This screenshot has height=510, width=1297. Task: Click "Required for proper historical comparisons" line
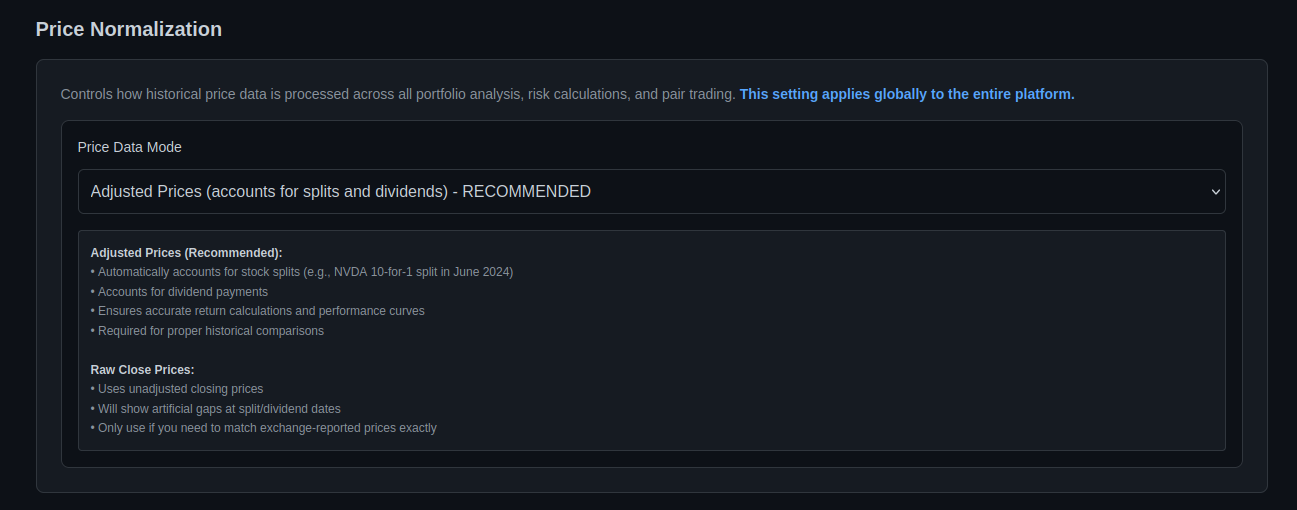210,331
